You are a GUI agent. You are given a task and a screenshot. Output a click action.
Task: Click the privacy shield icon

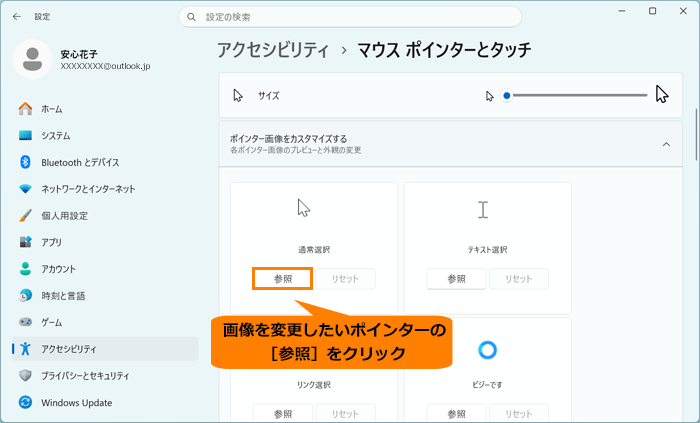pyautogui.click(x=25, y=375)
